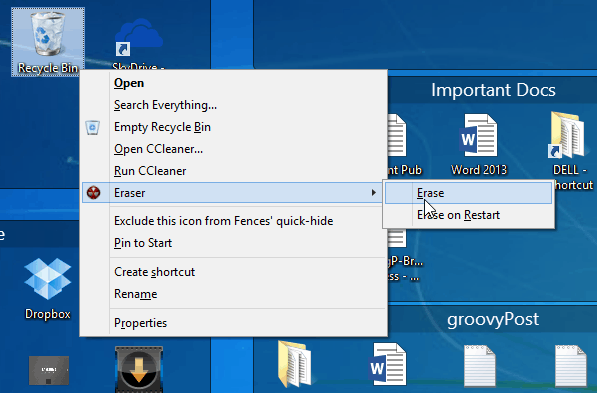Select Search Everything... menu entry

click(x=234, y=105)
